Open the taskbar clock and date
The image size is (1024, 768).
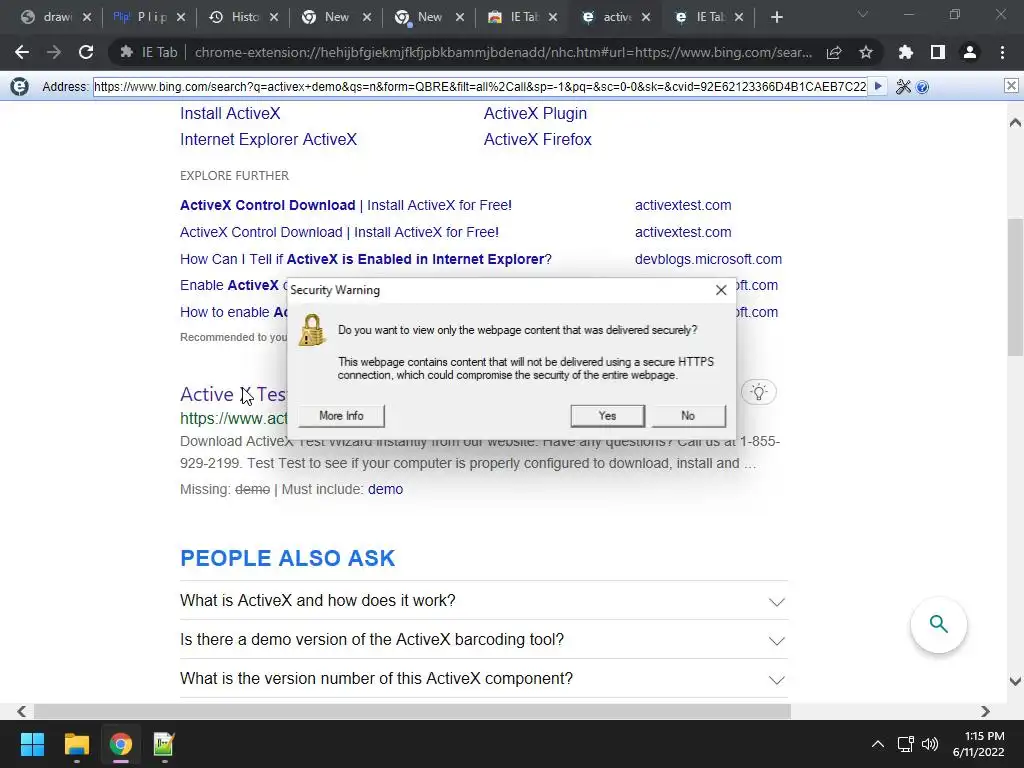tap(978, 744)
